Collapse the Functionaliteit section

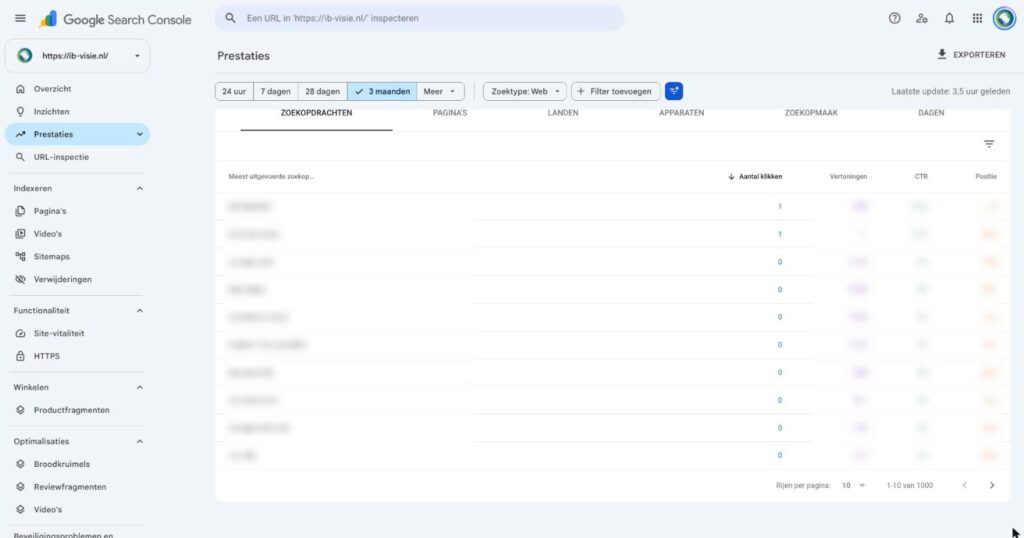(x=139, y=311)
